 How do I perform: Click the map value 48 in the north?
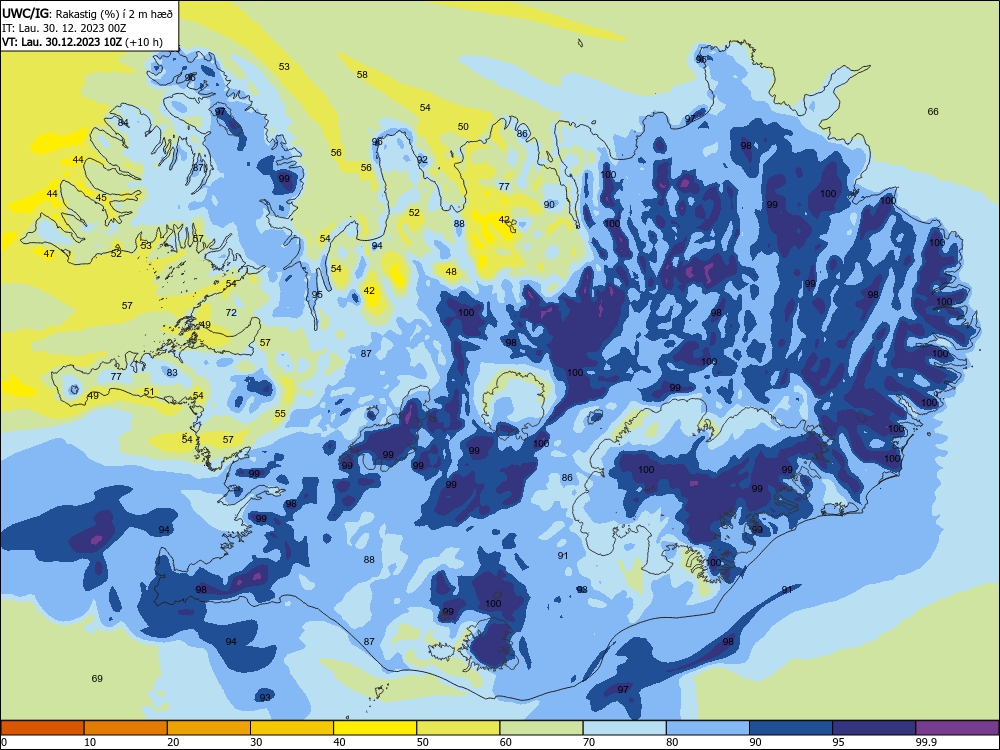coord(451,272)
